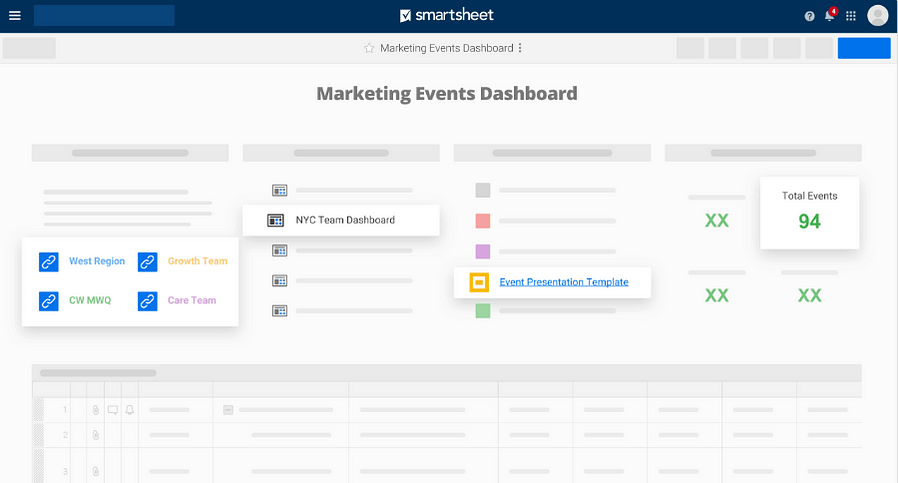
Task: Open NYC Team Dashboard
Action: pyautogui.click(x=345, y=220)
